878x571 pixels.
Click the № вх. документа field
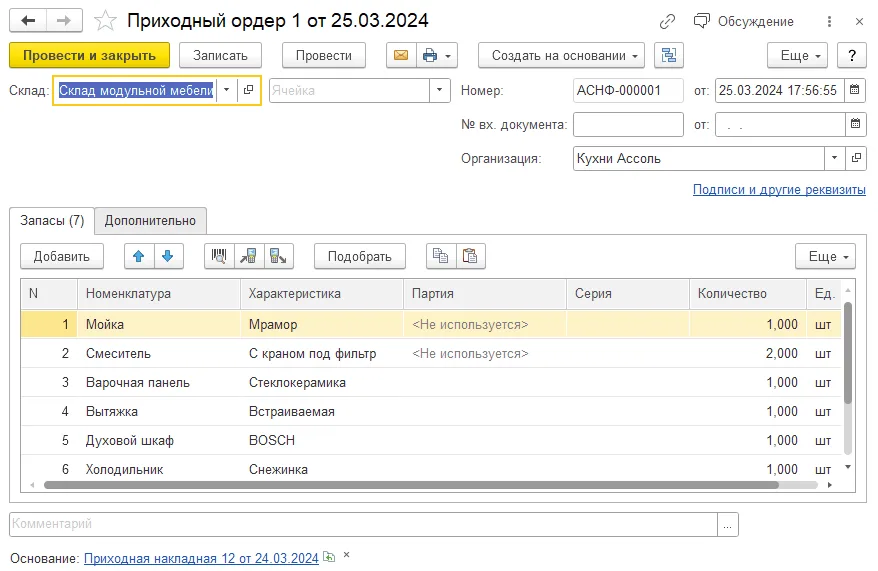coord(628,124)
